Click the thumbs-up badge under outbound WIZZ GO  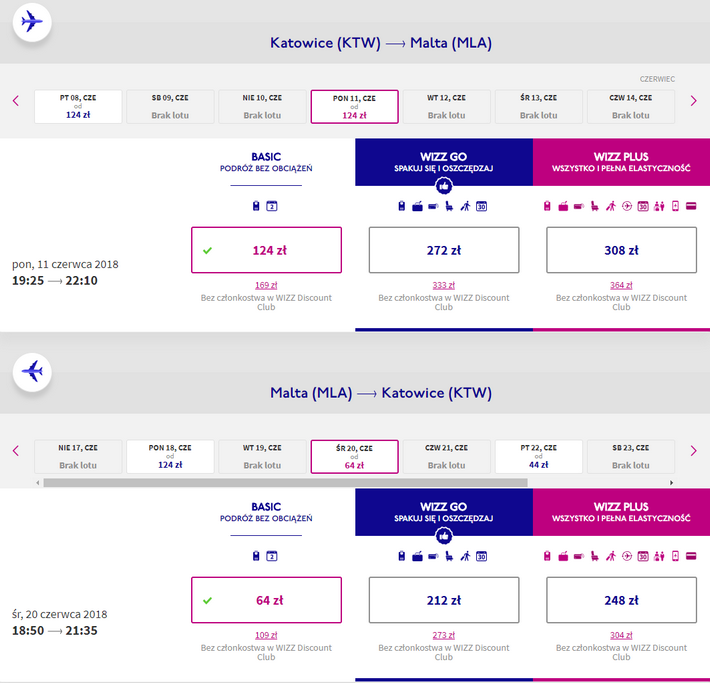[444, 186]
